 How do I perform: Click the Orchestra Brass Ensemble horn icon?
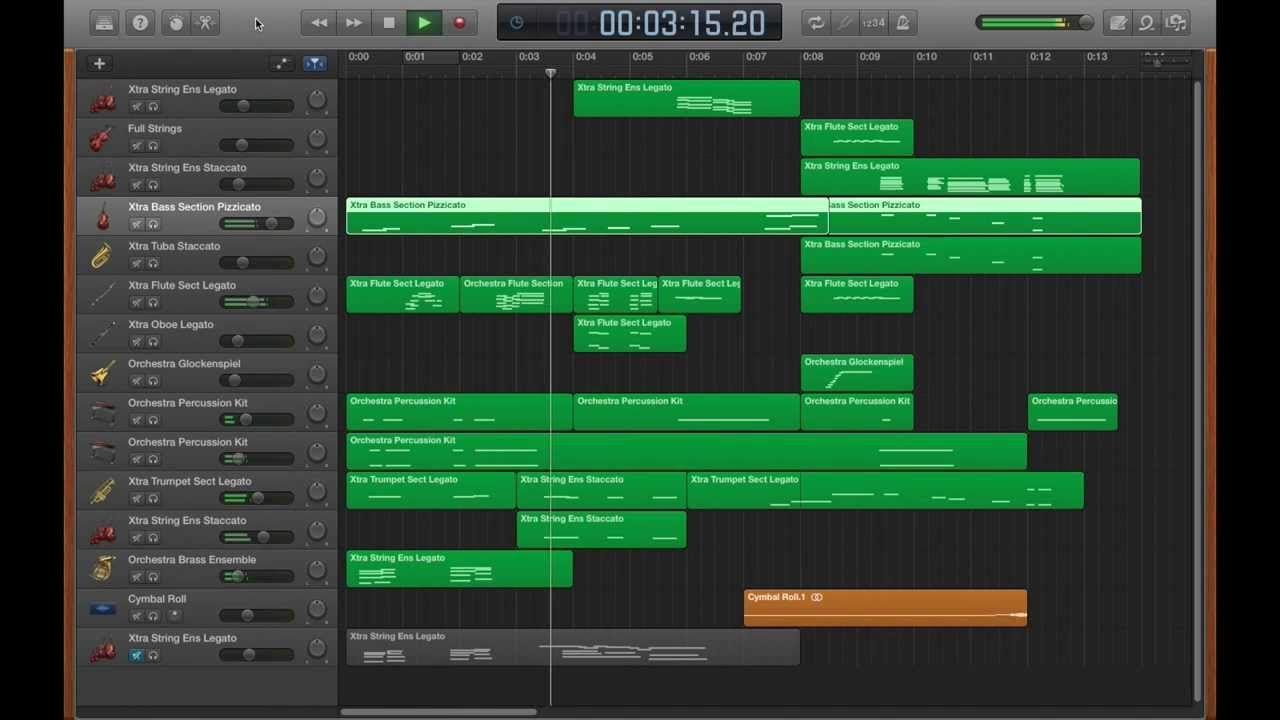click(x=102, y=569)
